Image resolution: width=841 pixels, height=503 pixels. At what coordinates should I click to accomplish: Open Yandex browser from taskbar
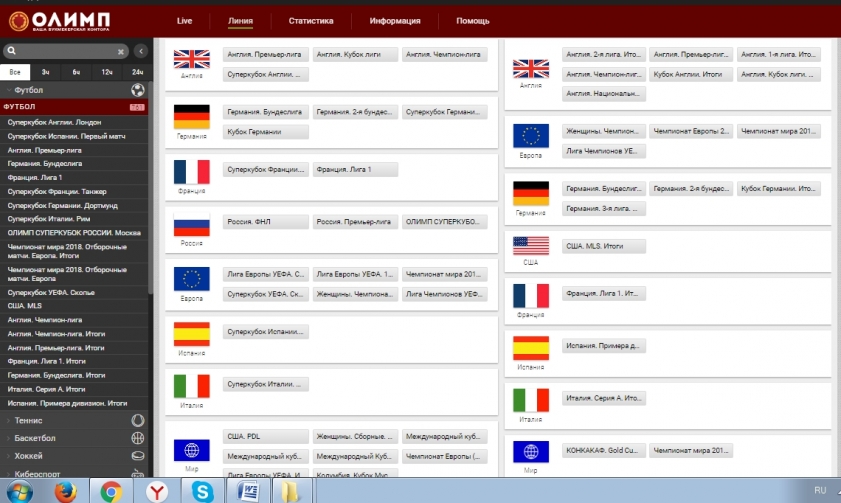157,492
